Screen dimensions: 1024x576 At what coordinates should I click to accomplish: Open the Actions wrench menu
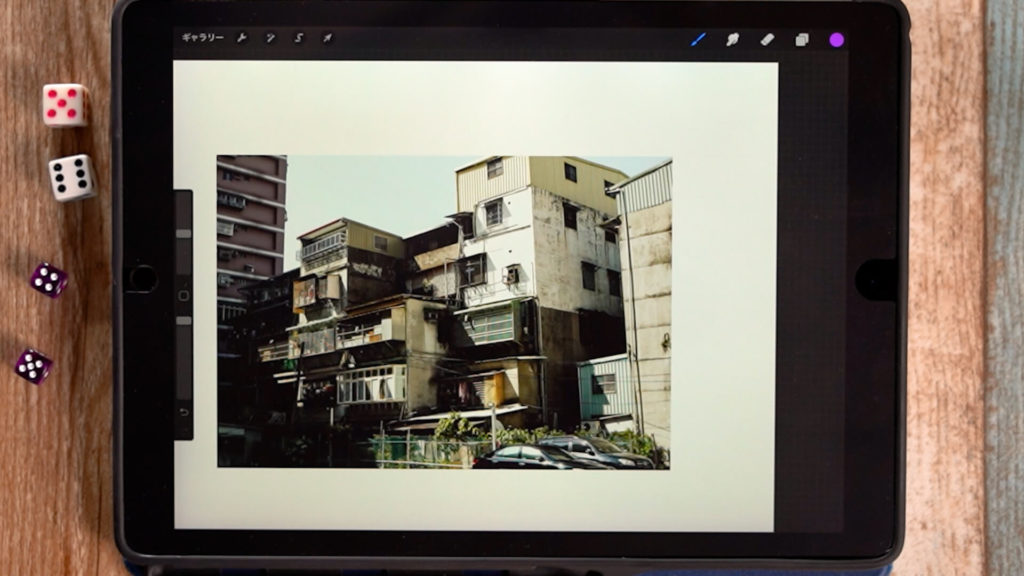click(x=242, y=38)
